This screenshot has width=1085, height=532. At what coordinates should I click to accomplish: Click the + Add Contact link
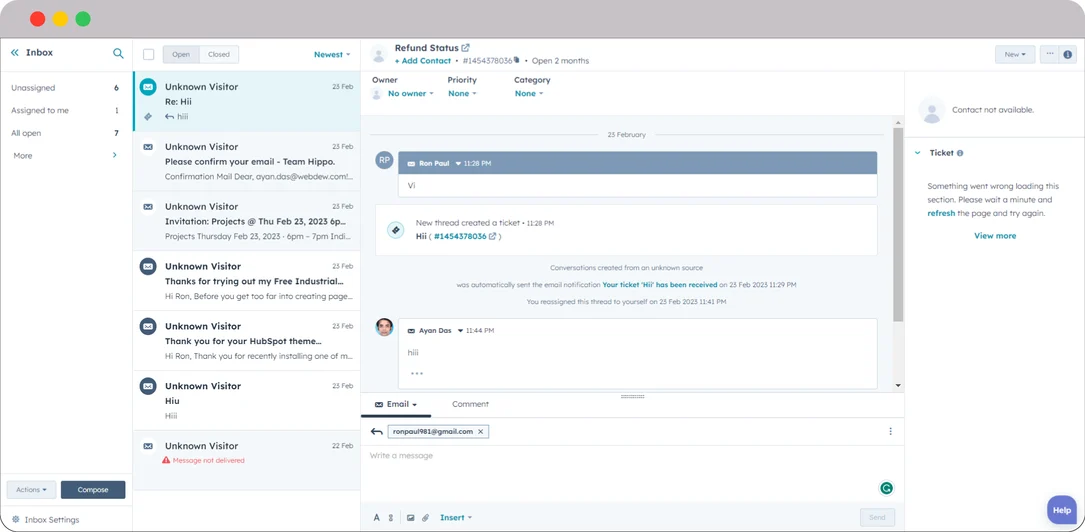pos(423,61)
